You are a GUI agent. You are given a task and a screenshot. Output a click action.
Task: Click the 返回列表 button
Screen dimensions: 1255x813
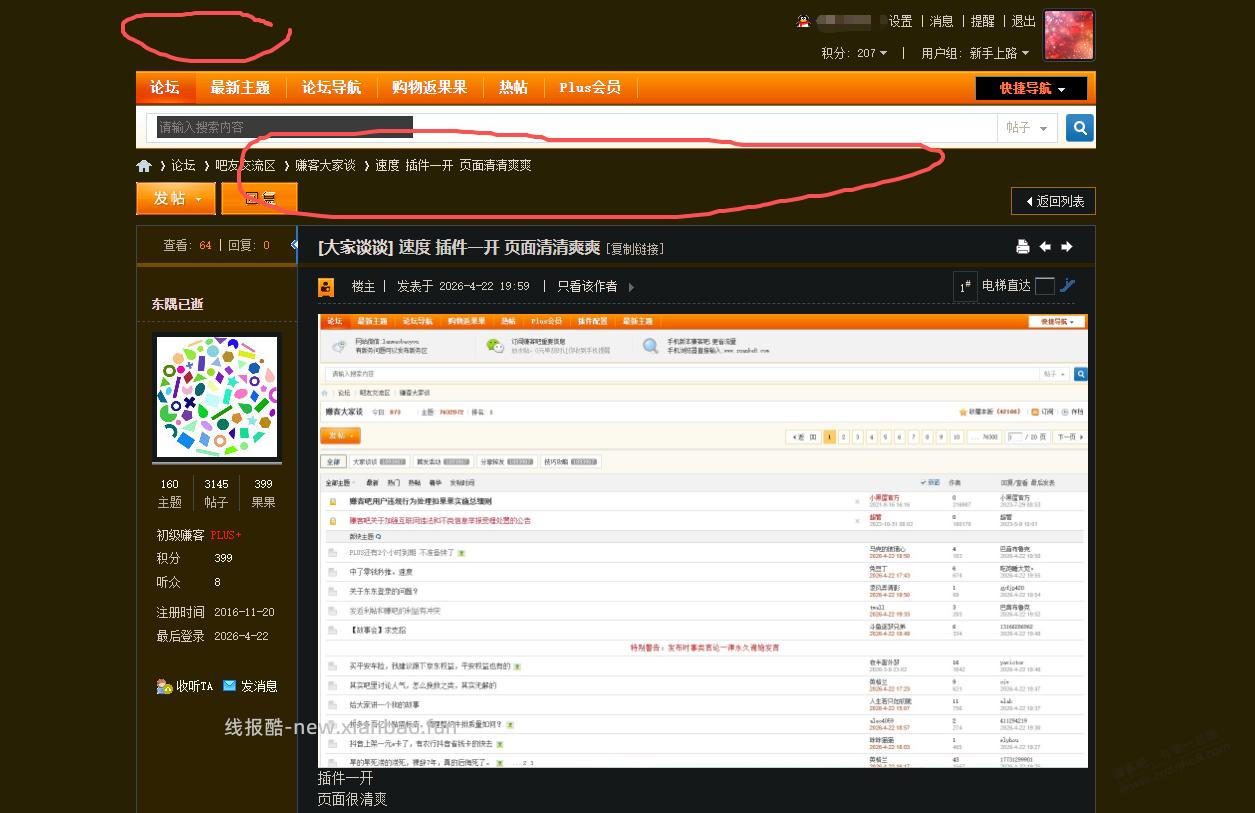click(1053, 201)
